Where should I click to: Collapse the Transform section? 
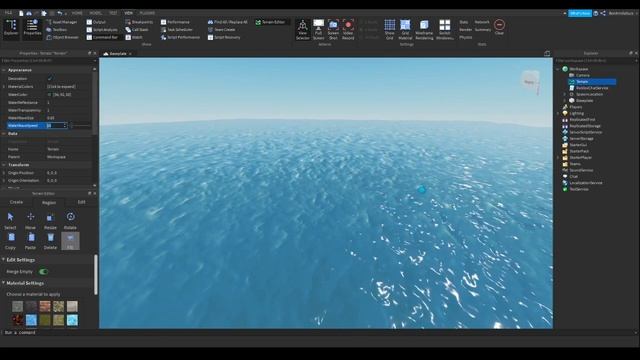click(4, 165)
